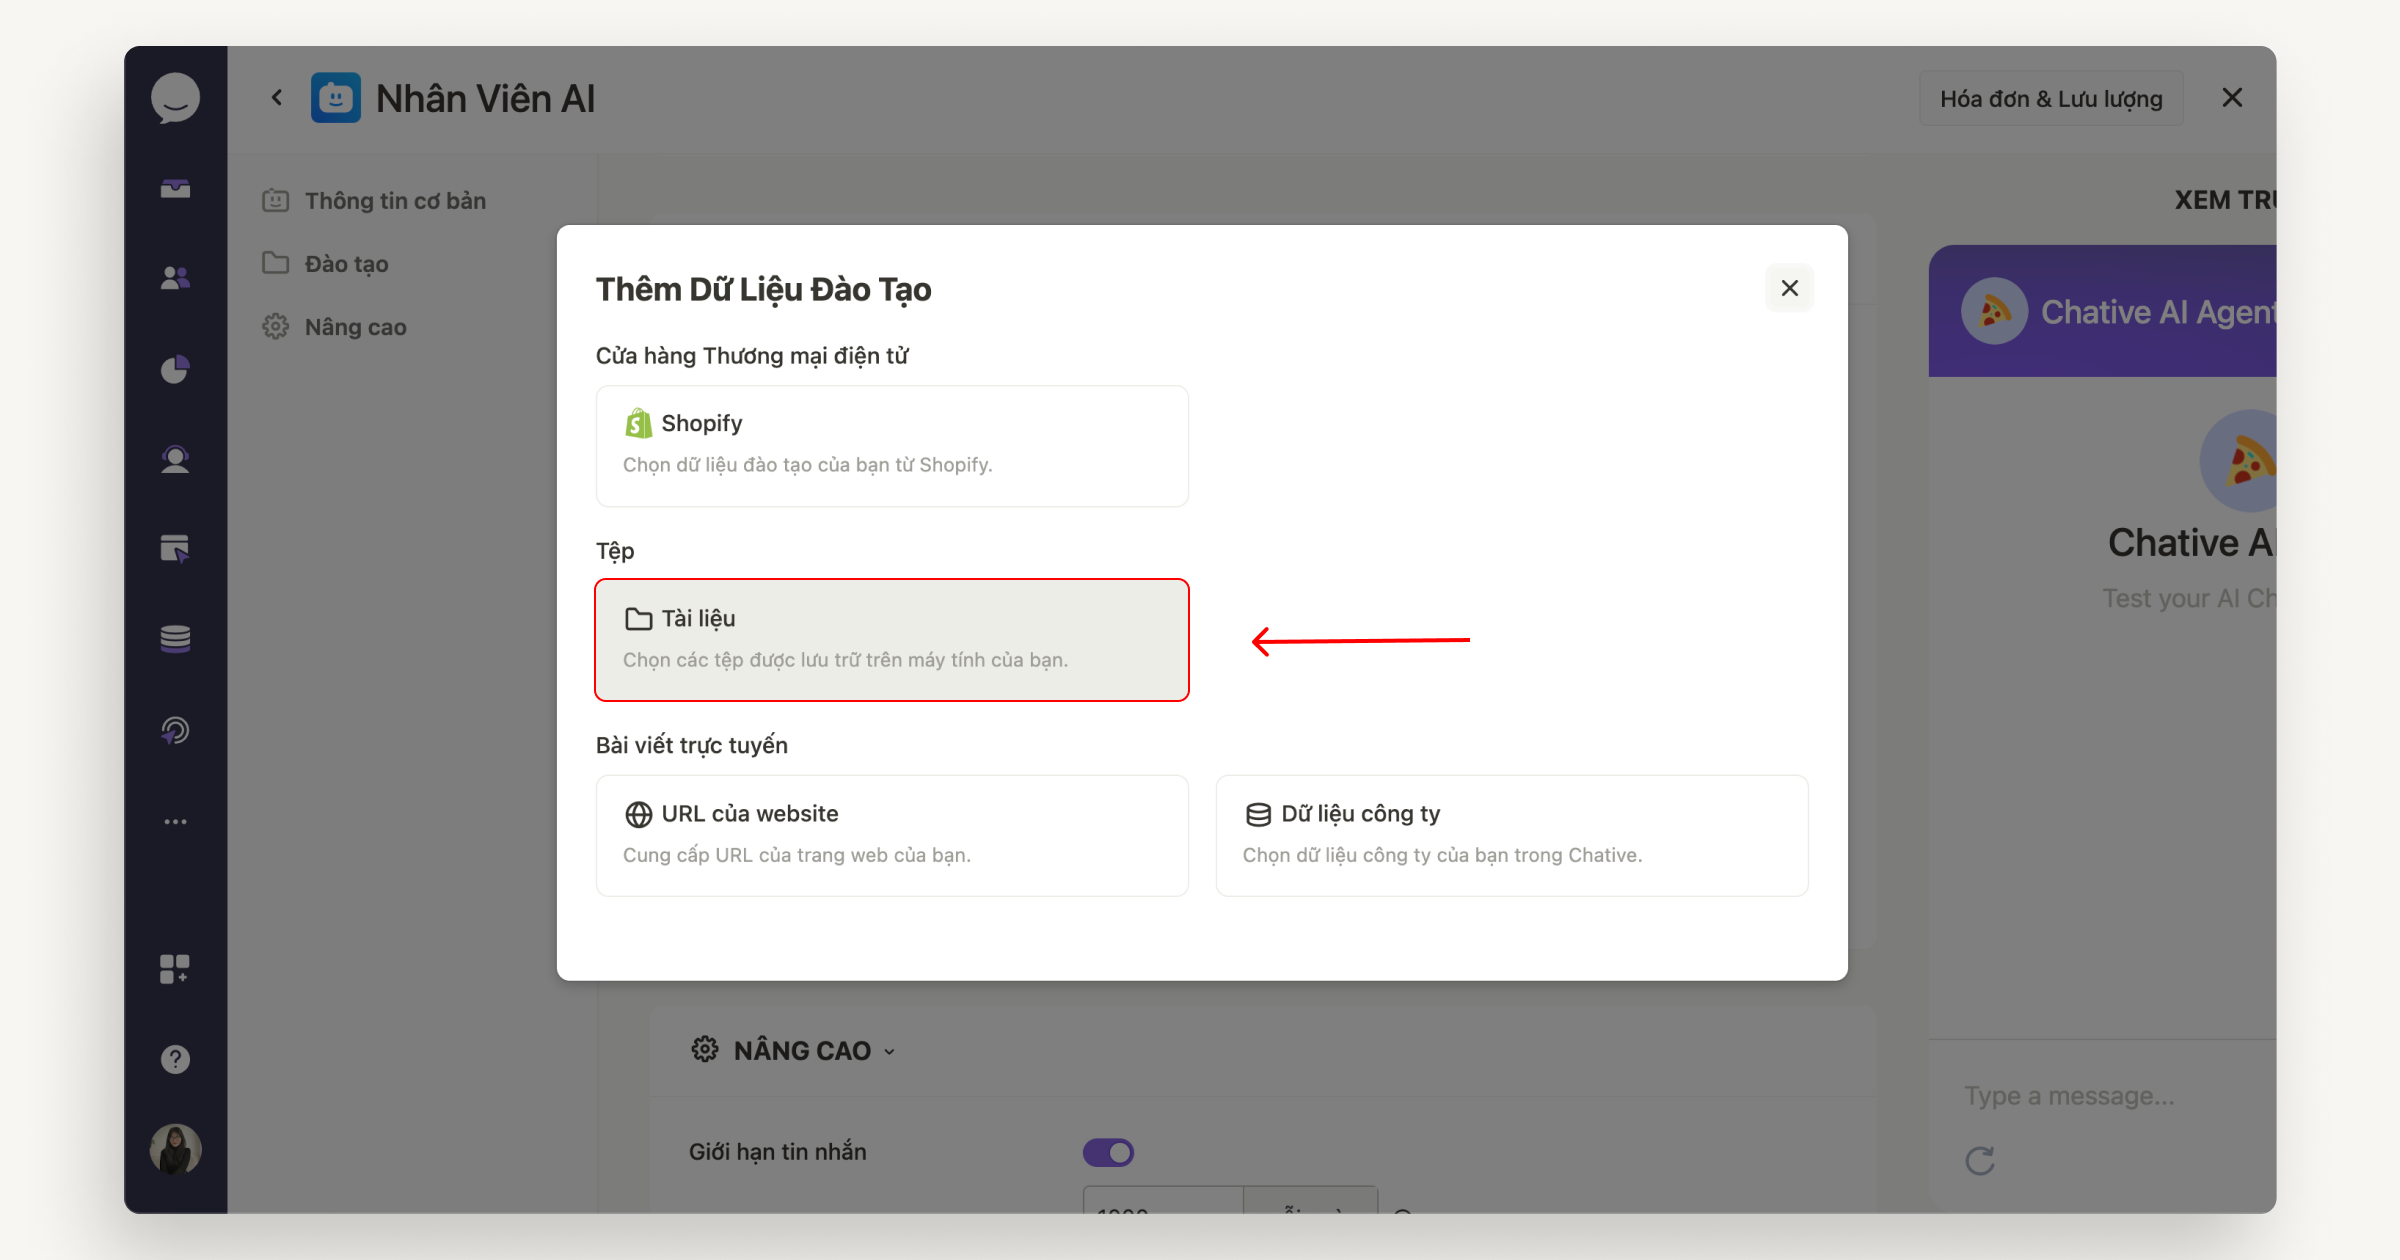
Task: Select Dữ liệu công ty option
Action: tap(1512, 836)
